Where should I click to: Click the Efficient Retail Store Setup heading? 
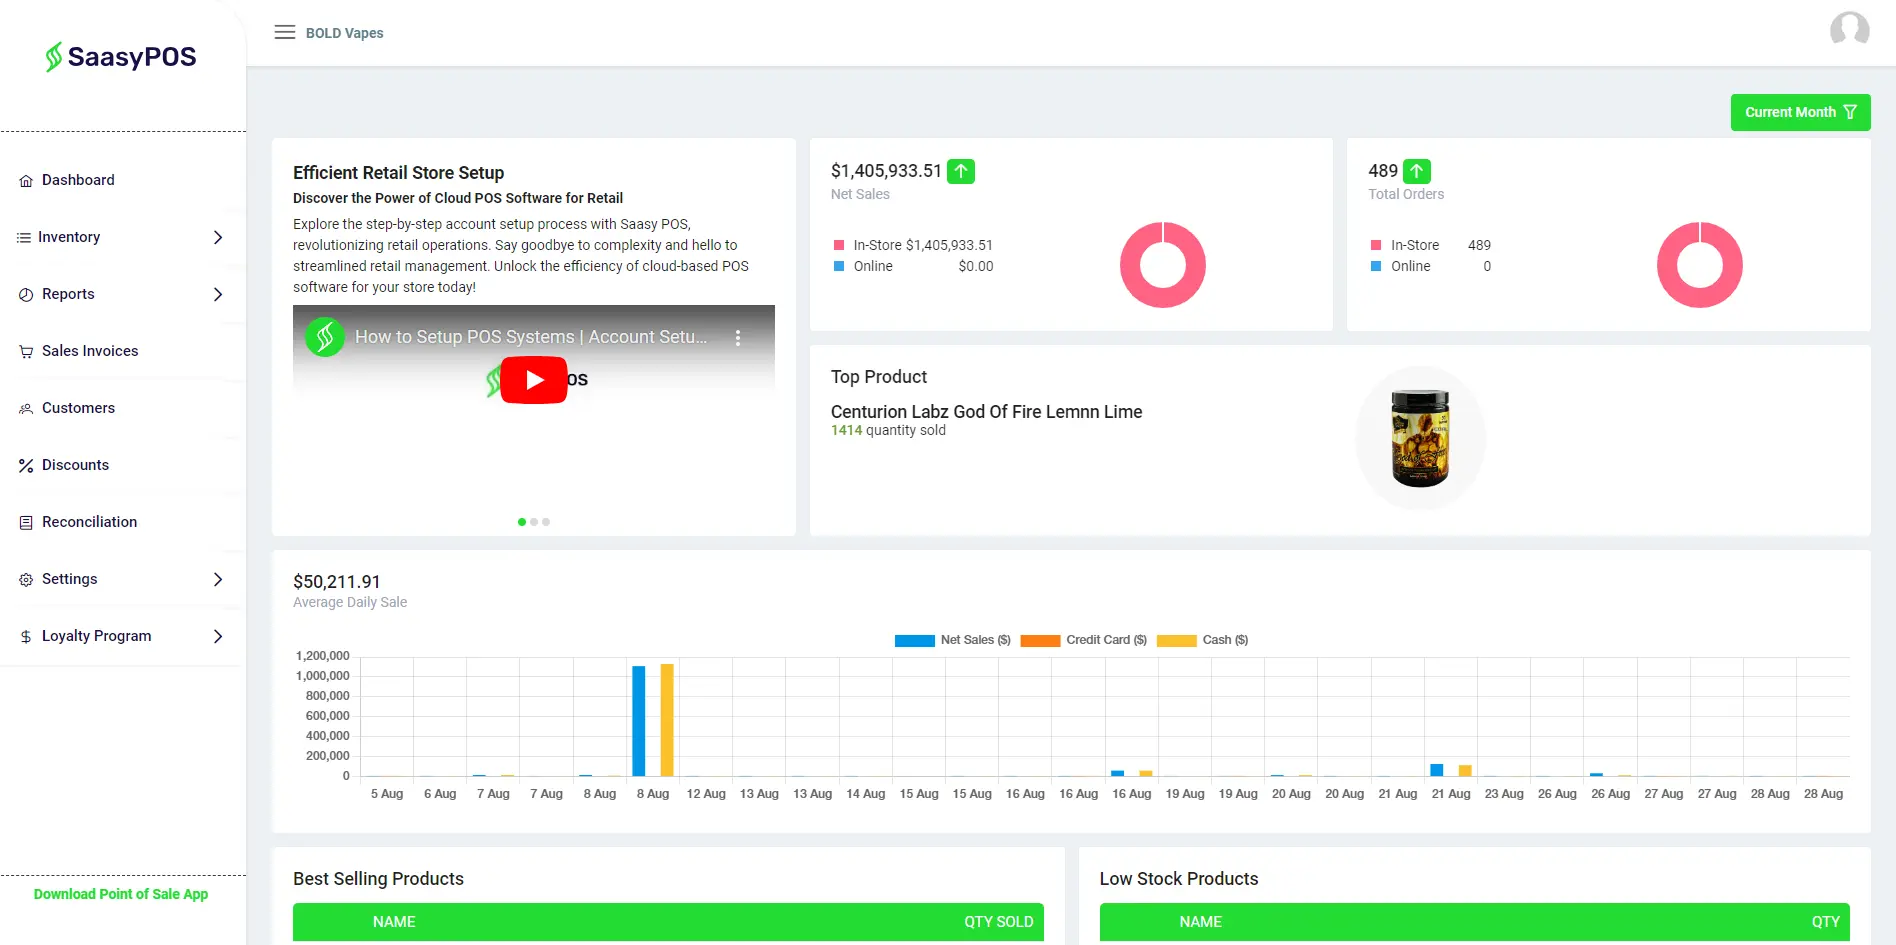pos(398,173)
